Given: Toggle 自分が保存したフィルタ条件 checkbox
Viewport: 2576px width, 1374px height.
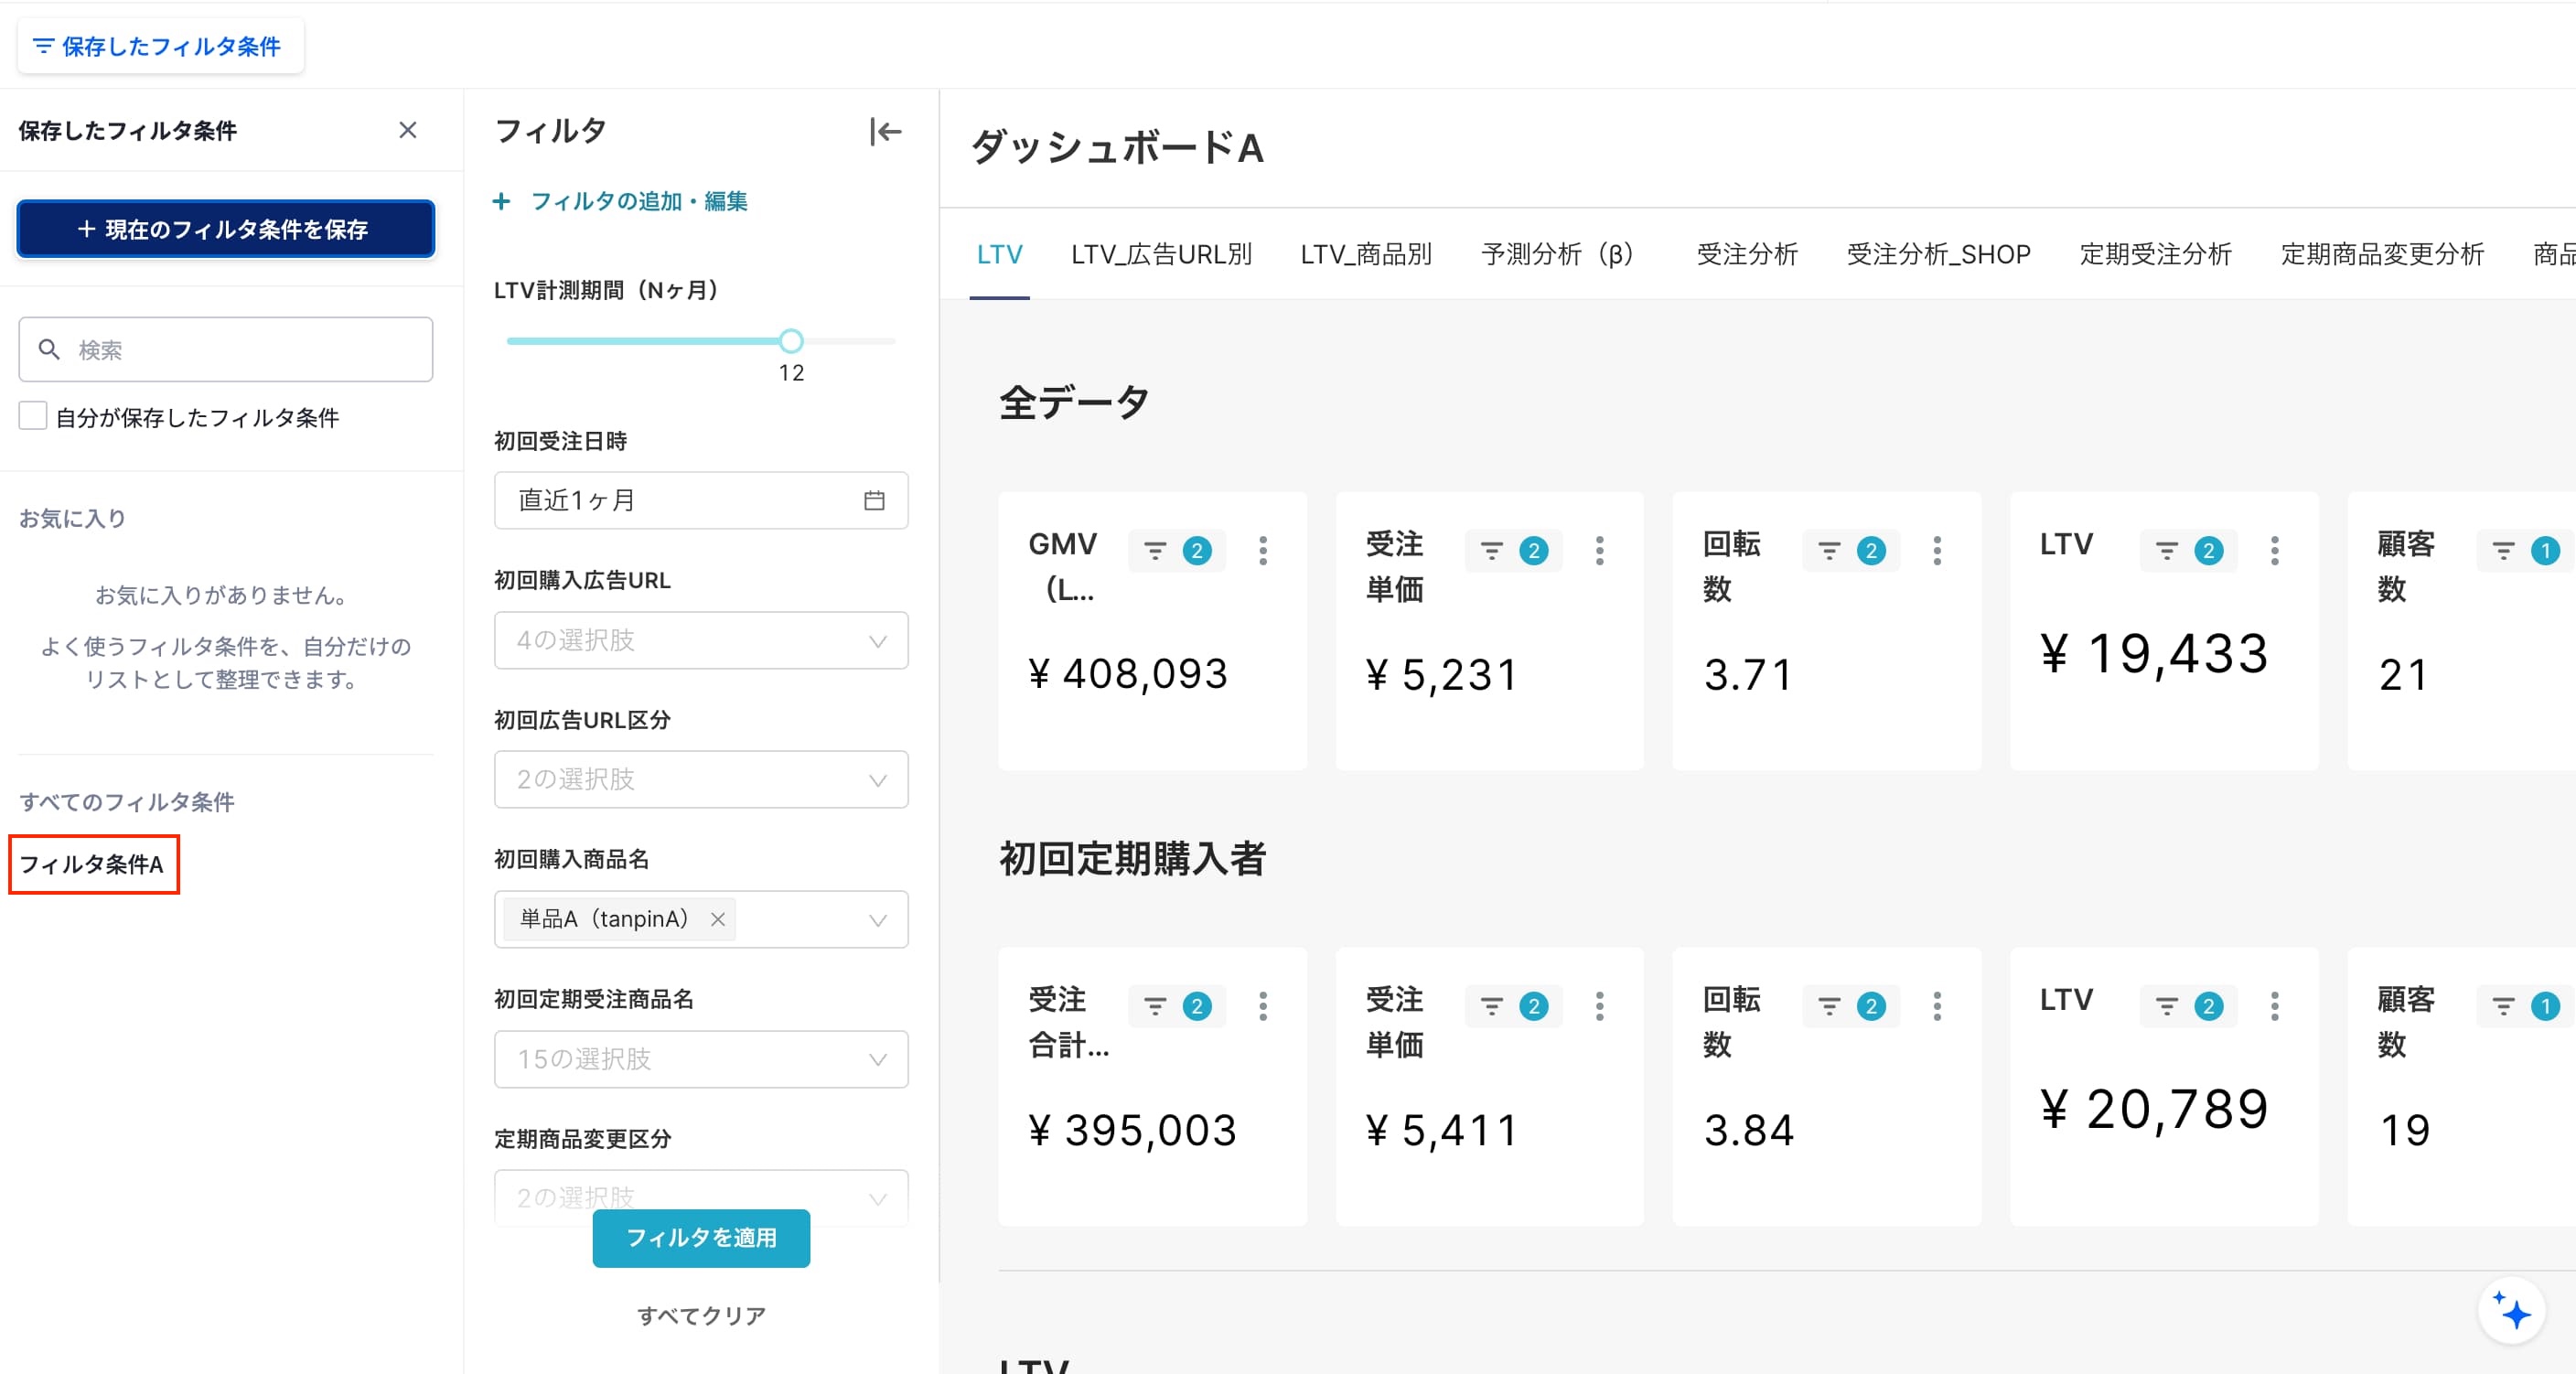Looking at the screenshot, I should (33, 416).
